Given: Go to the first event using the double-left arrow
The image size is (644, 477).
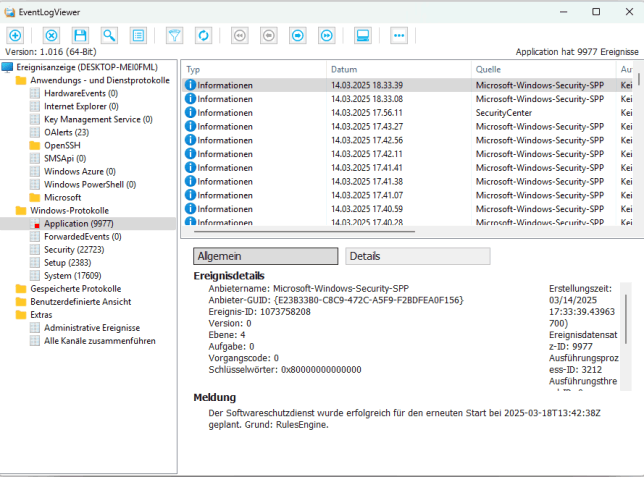Looking at the screenshot, I should click(239, 35).
